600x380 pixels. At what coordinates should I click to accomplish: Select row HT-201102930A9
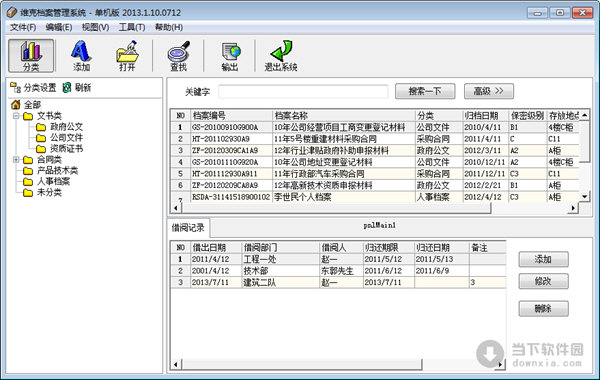click(375, 139)
